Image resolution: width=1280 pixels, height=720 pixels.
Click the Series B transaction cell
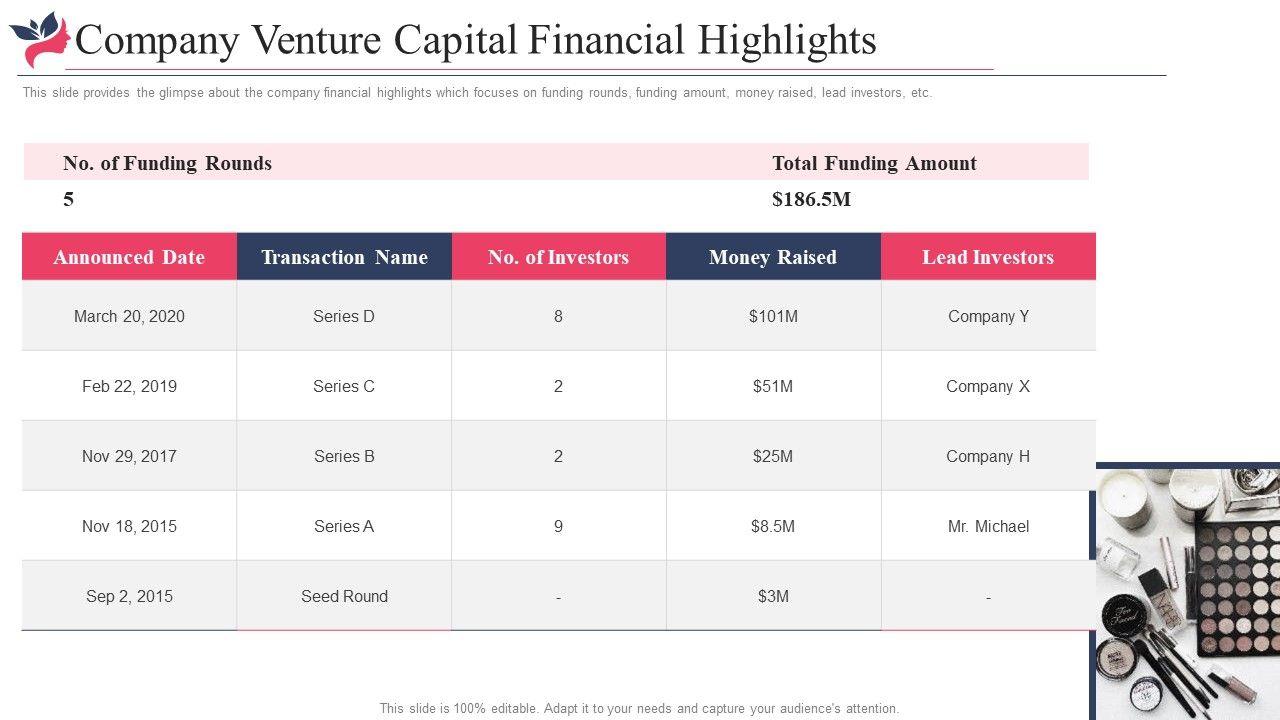344,456
